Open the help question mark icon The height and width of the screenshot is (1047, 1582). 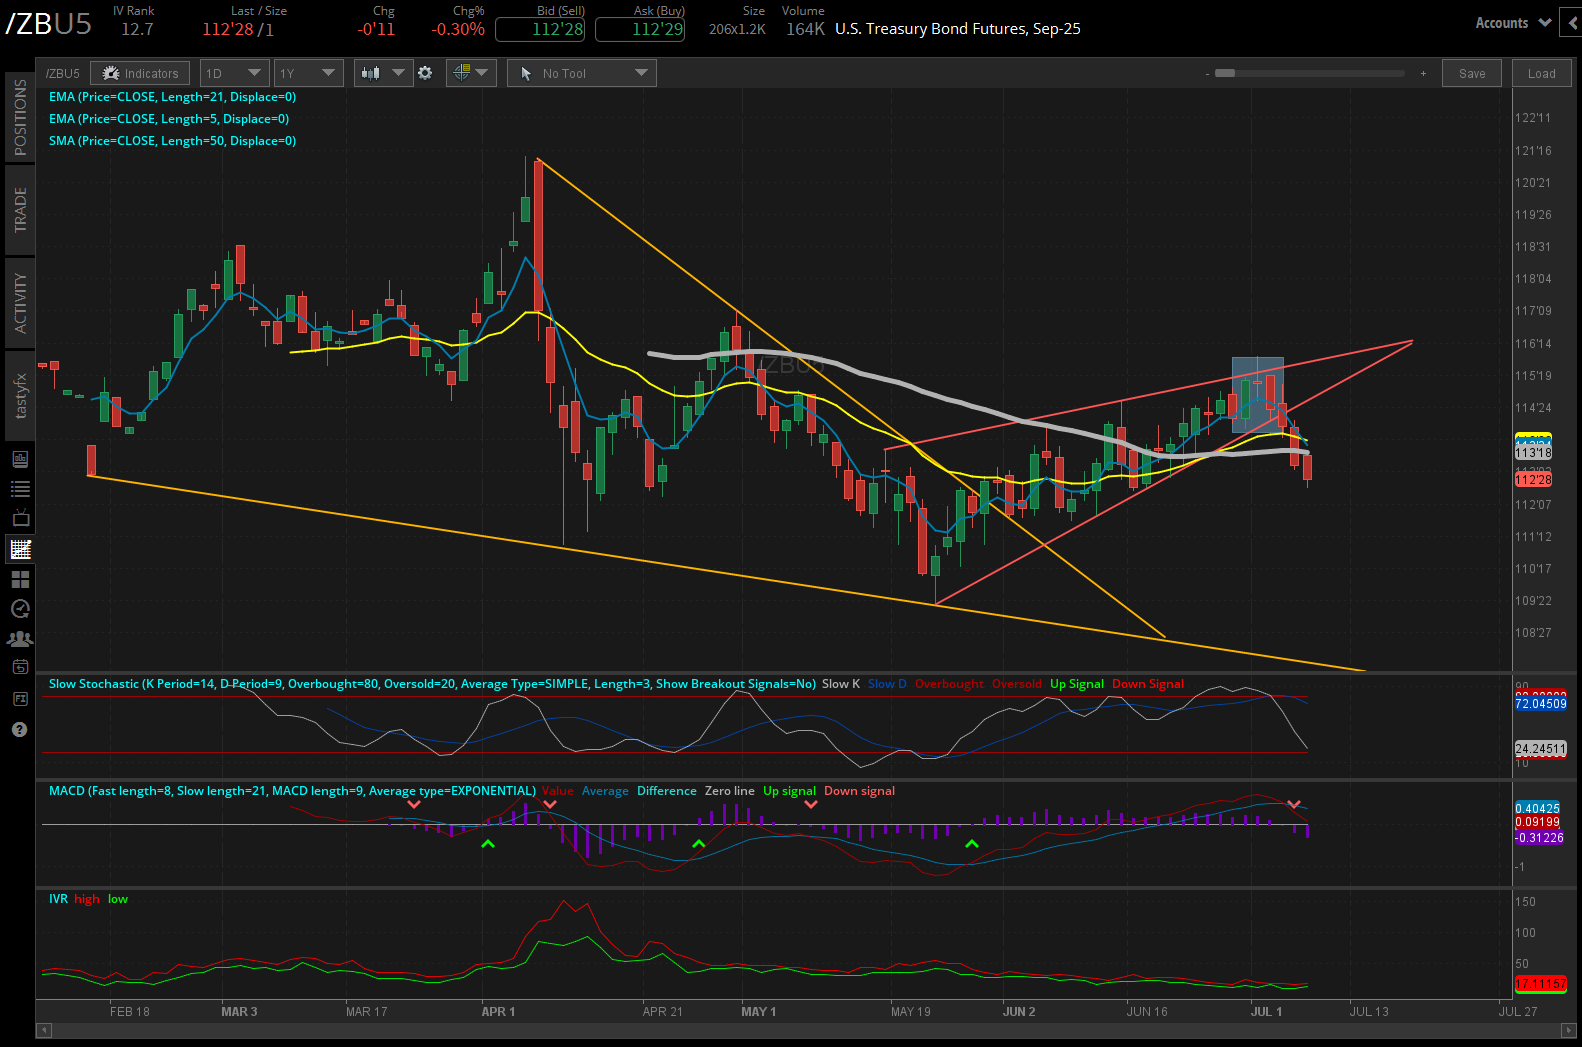click(x=19, y=730)
